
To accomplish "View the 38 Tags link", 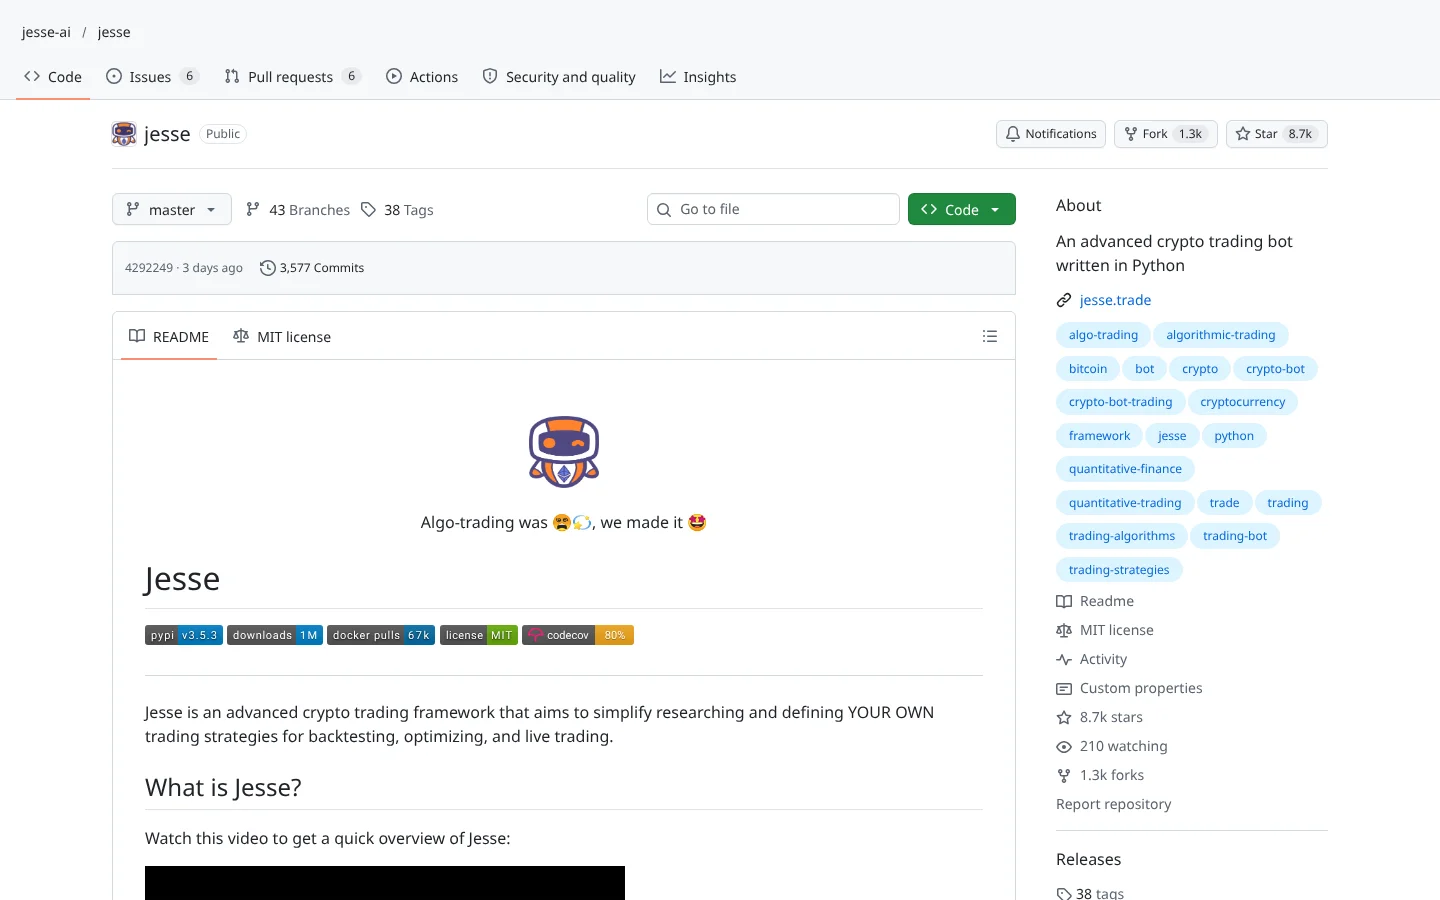I will [397, 210].
